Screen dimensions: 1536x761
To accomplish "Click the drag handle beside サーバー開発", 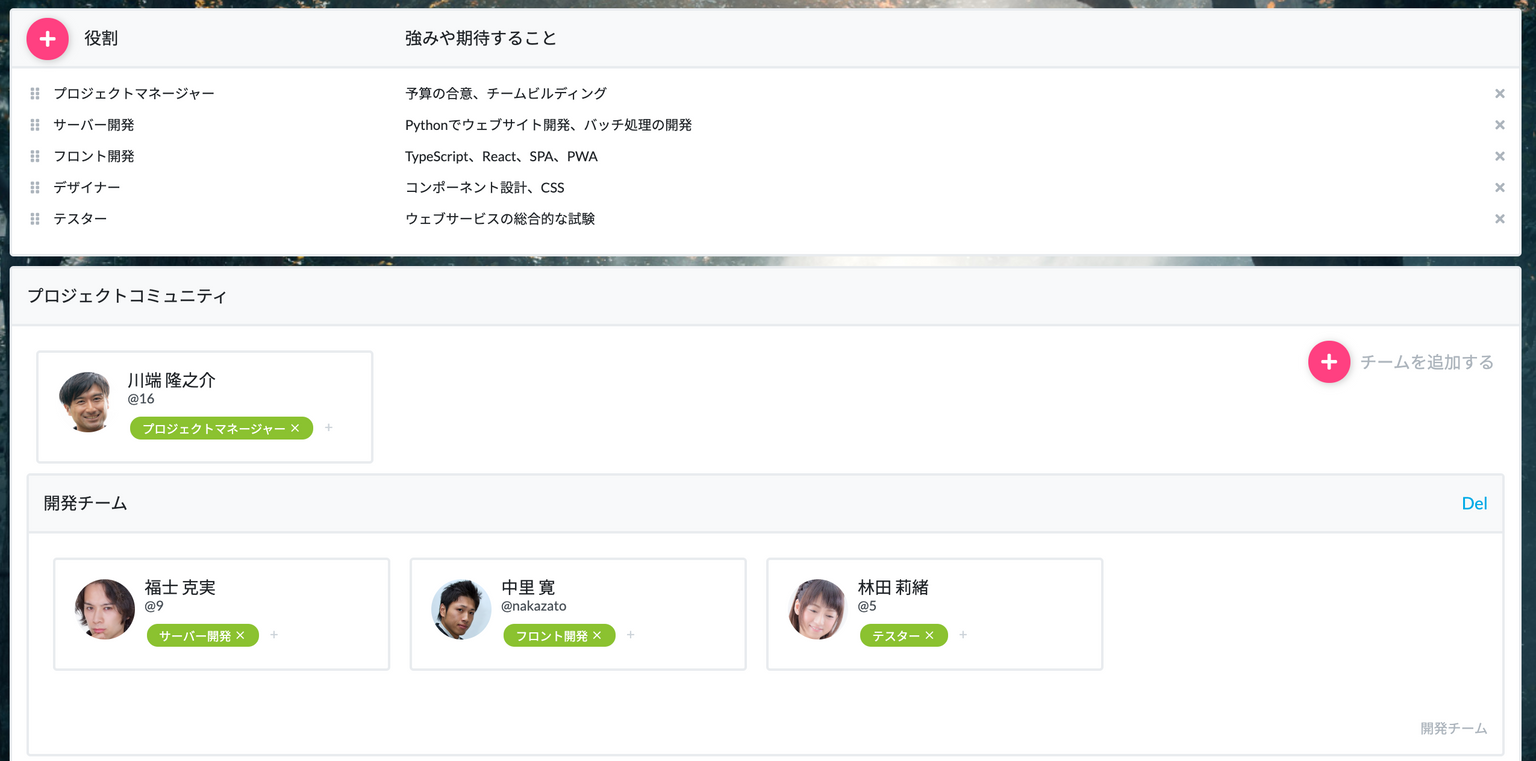I will coord(35,125).
